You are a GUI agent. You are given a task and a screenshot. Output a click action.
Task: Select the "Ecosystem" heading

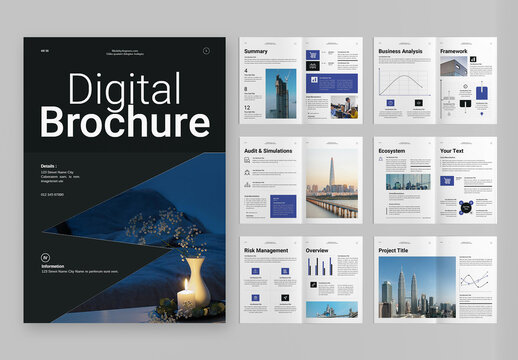click(392, 151)
